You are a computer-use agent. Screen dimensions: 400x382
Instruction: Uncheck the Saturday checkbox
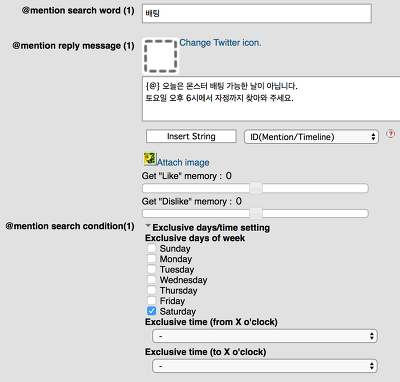(151, 311)
